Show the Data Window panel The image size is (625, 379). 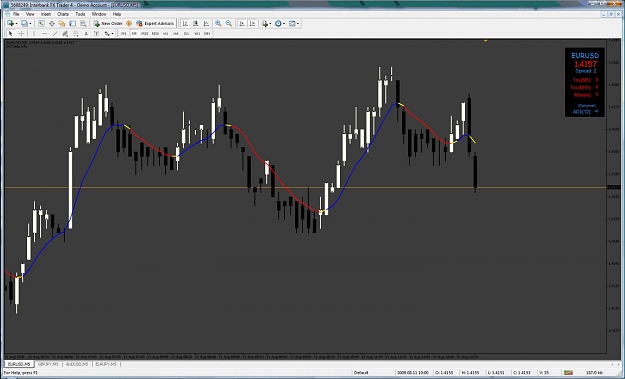pyautogui.click(x=52, y=24)
